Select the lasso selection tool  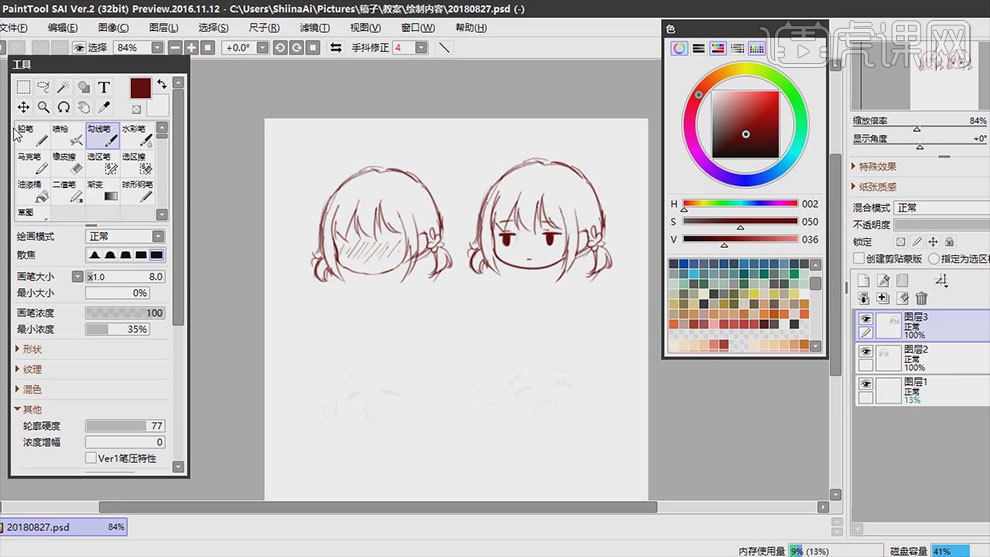(43, 87)
